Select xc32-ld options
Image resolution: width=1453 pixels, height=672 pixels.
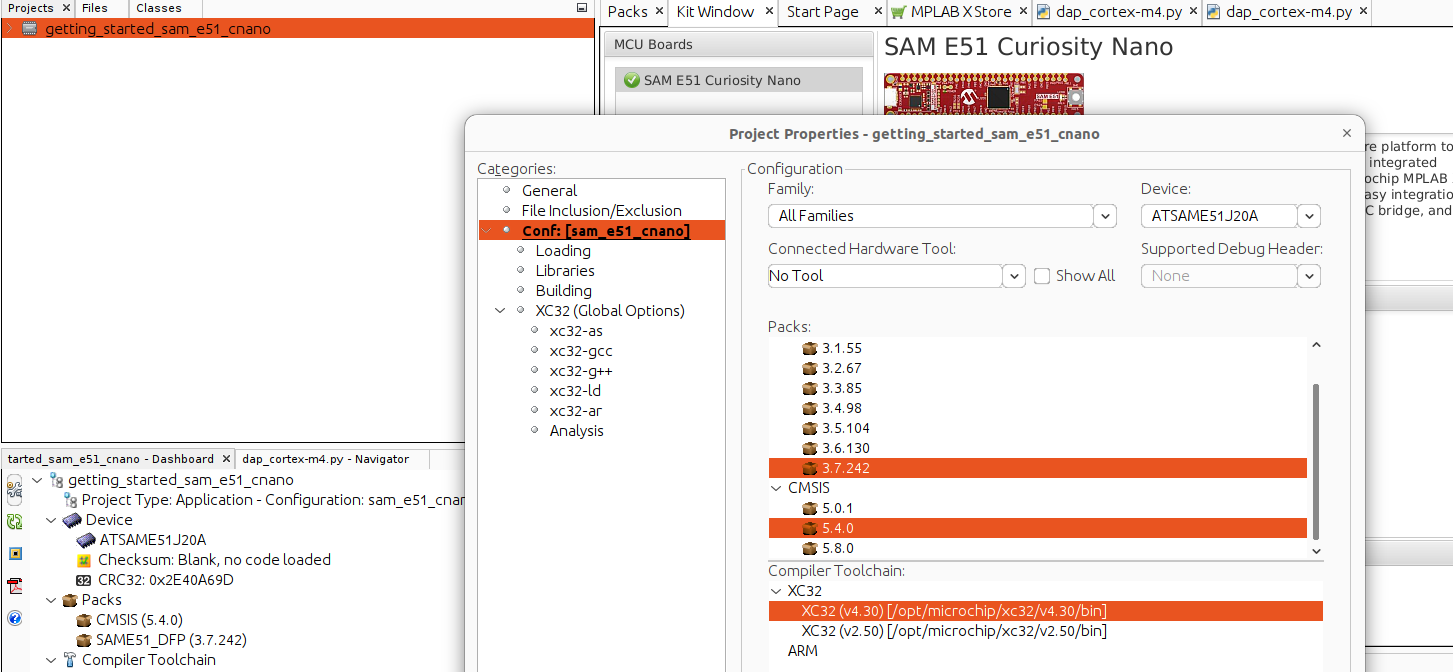pos(575,391)
